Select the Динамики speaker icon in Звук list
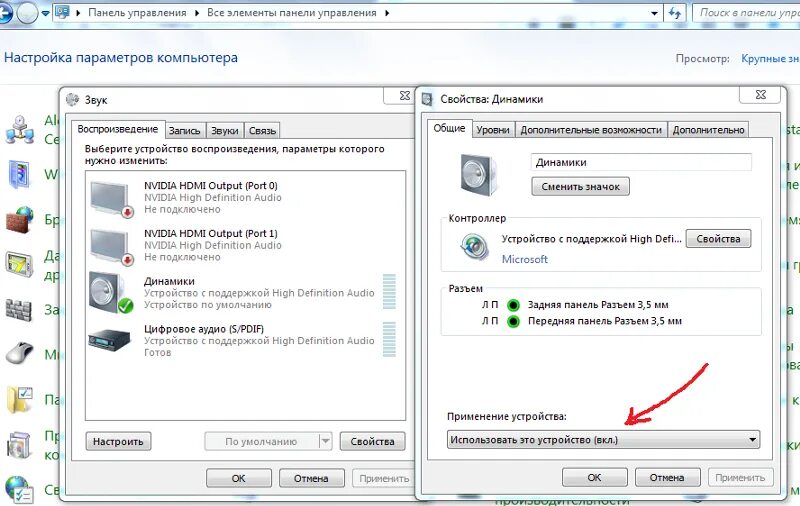 tap(111, 293)
